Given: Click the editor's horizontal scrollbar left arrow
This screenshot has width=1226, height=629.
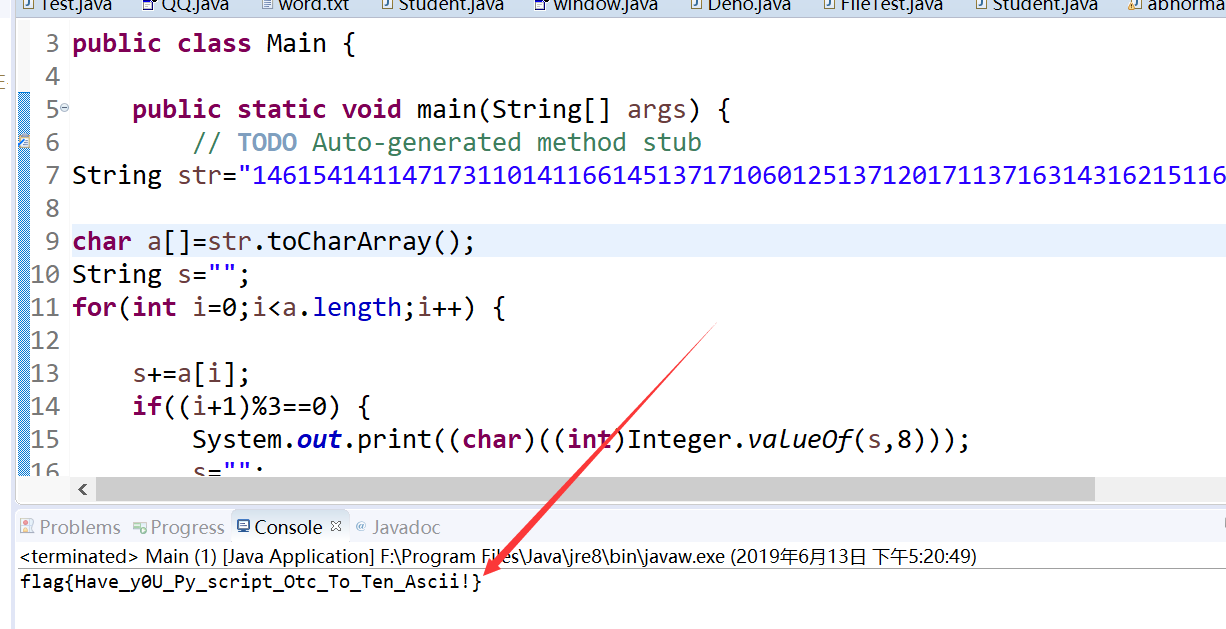Looking at the screenshot, I should 82,489.
